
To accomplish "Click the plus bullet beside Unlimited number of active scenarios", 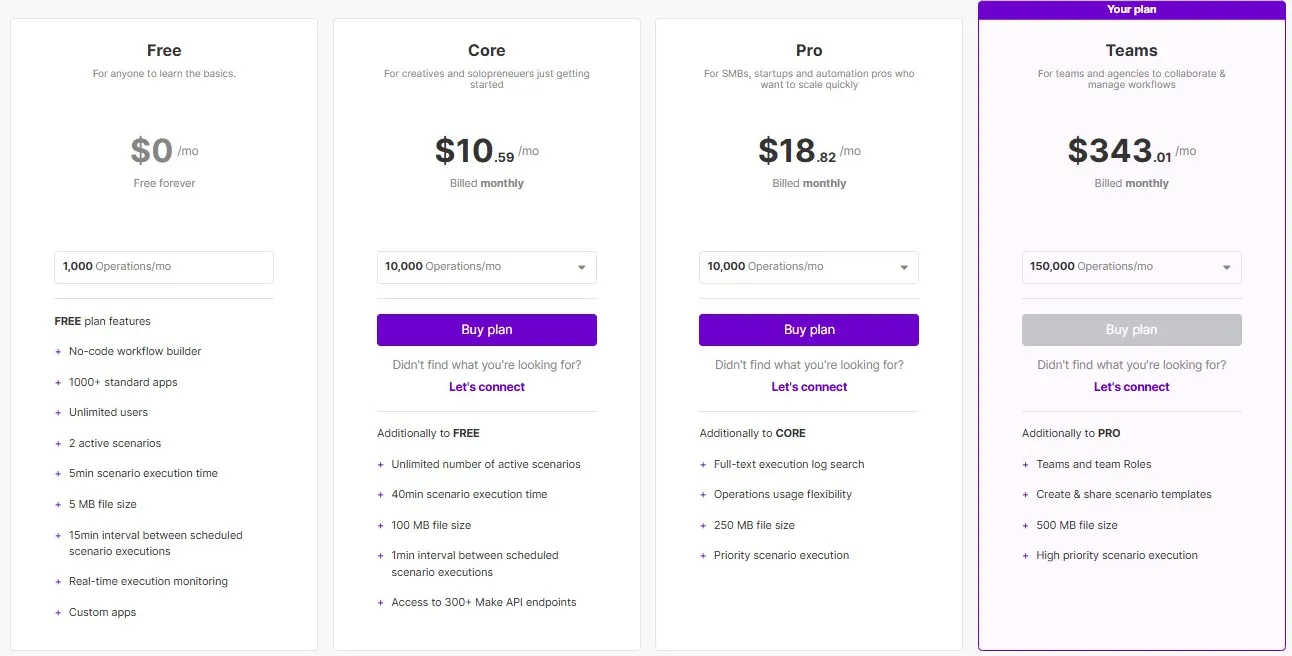I will [381, 465].
